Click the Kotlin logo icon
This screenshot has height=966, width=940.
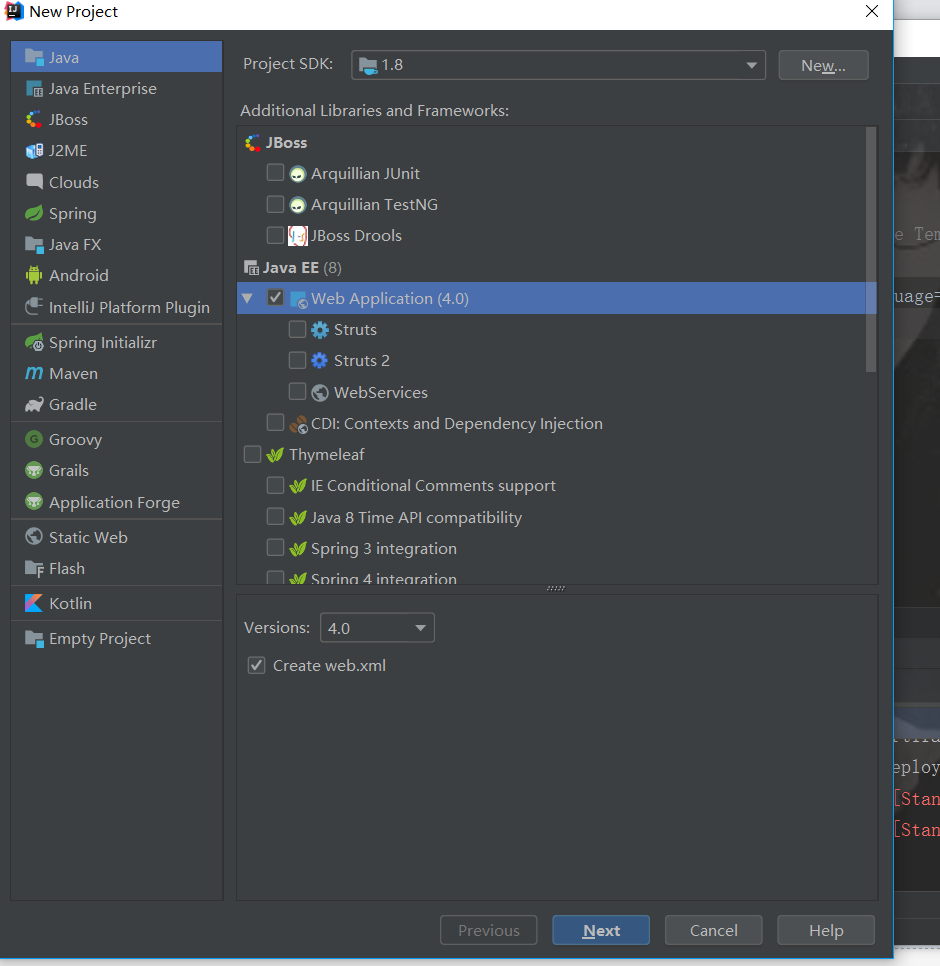[x=34, y=603]
